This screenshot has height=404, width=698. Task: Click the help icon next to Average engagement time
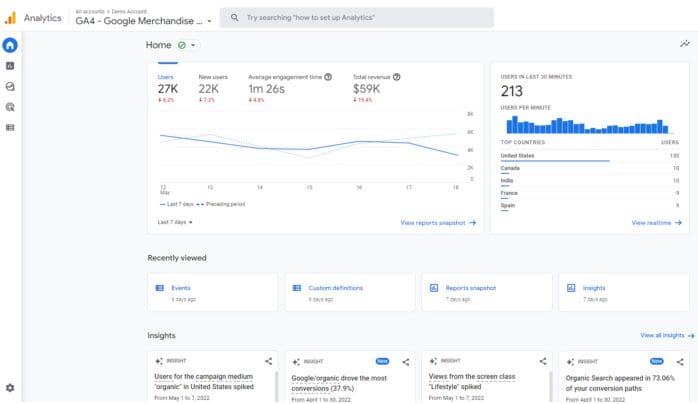tap(328, 77)
